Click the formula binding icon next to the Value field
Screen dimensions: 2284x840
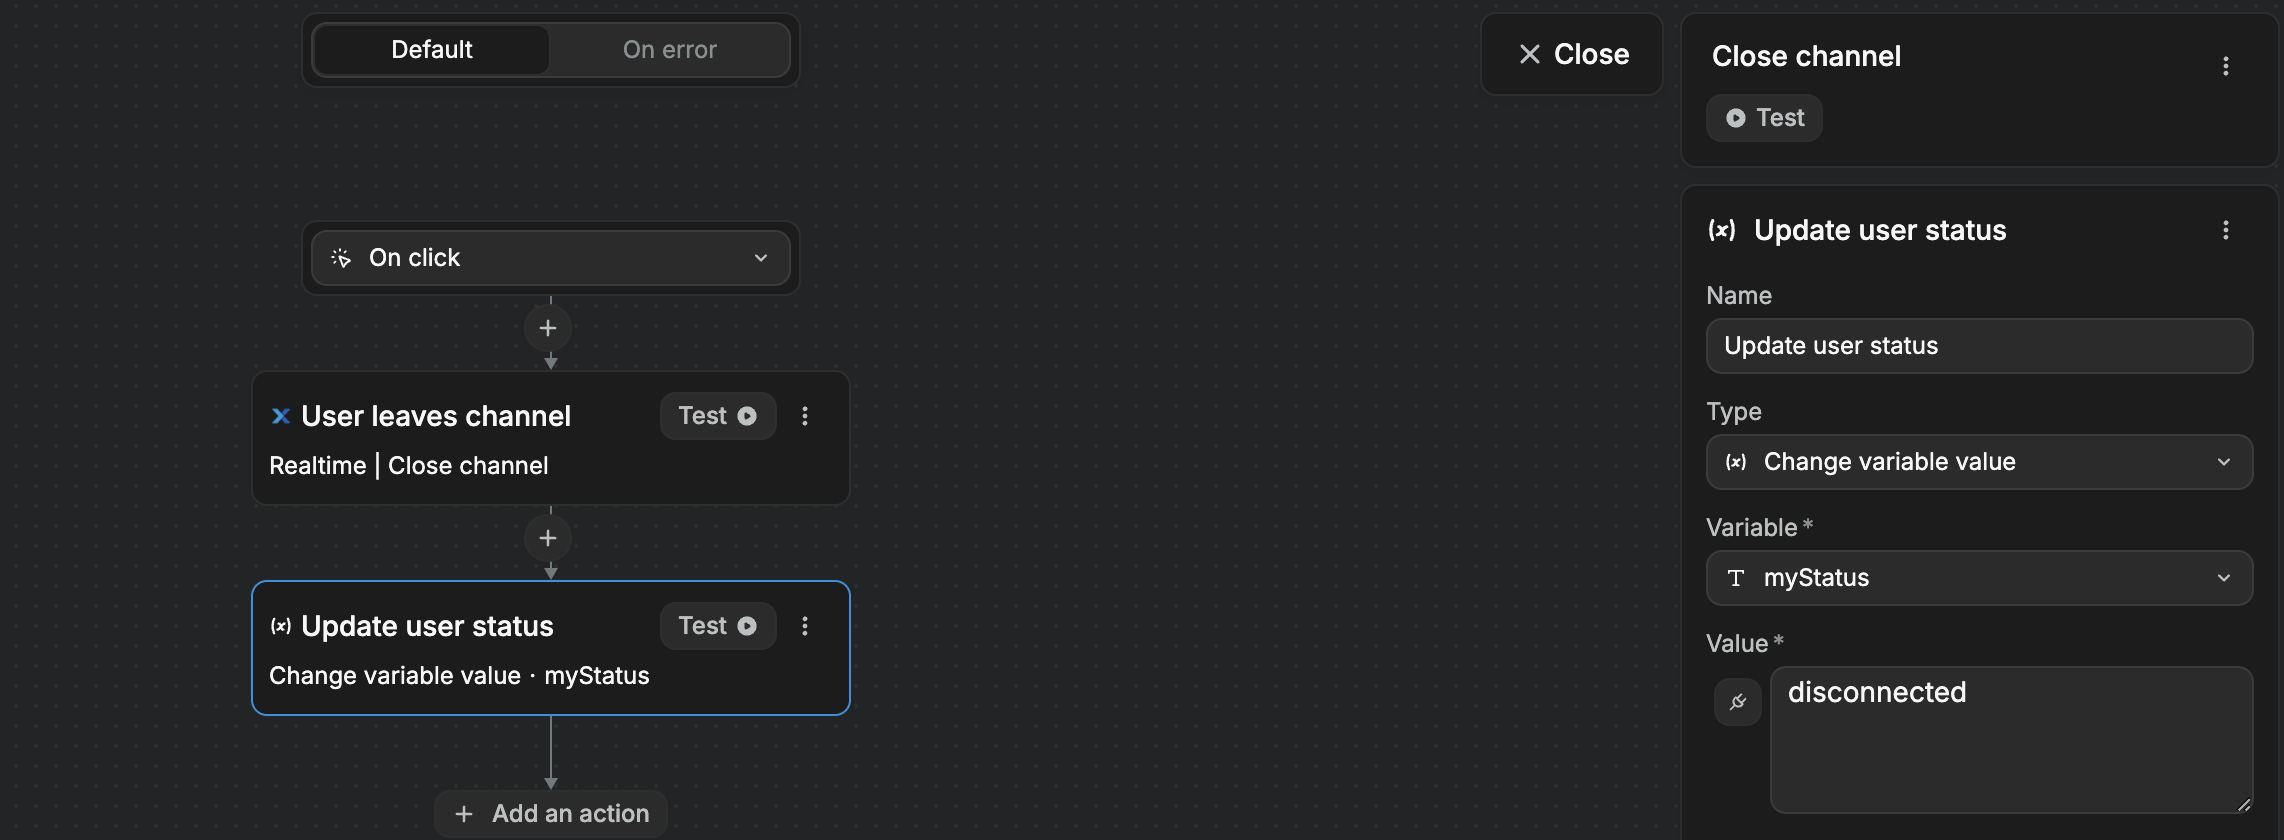[x=1737, y=701]
